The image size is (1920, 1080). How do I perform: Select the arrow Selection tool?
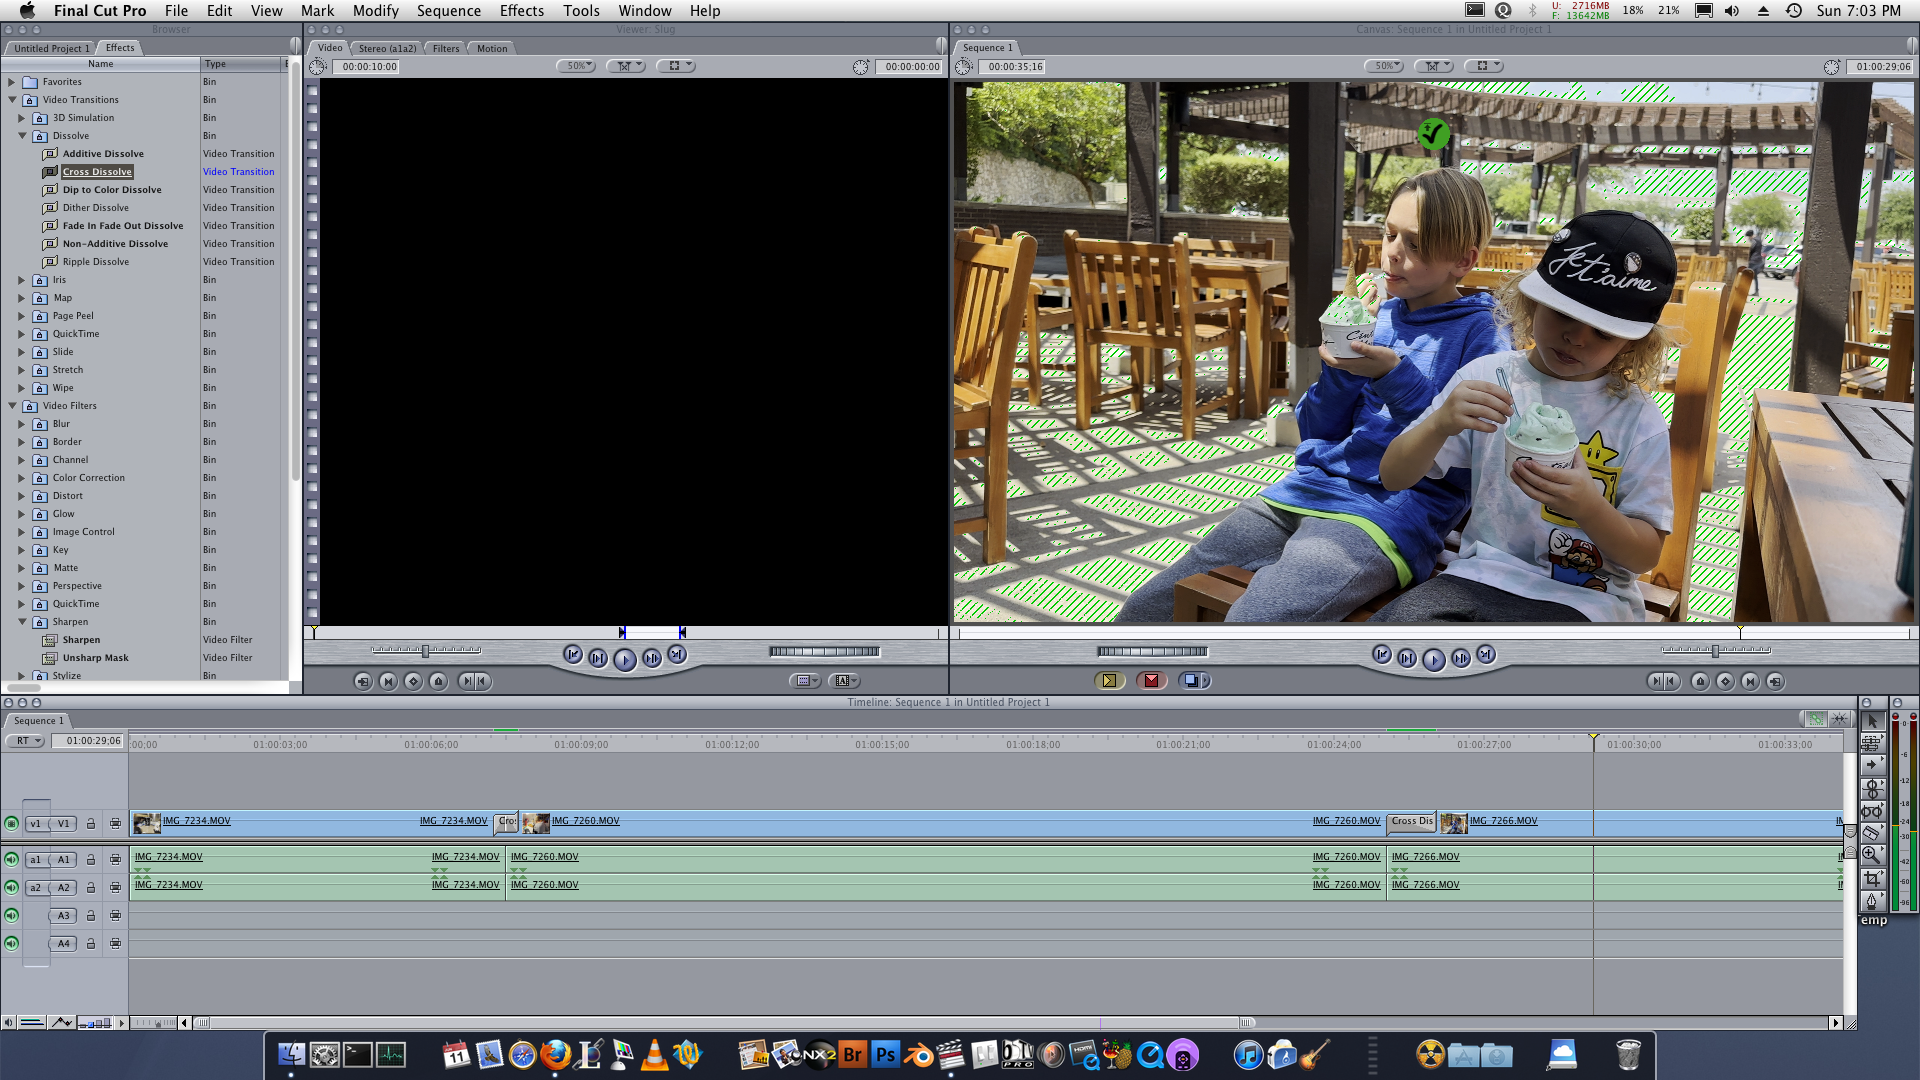1872,721
